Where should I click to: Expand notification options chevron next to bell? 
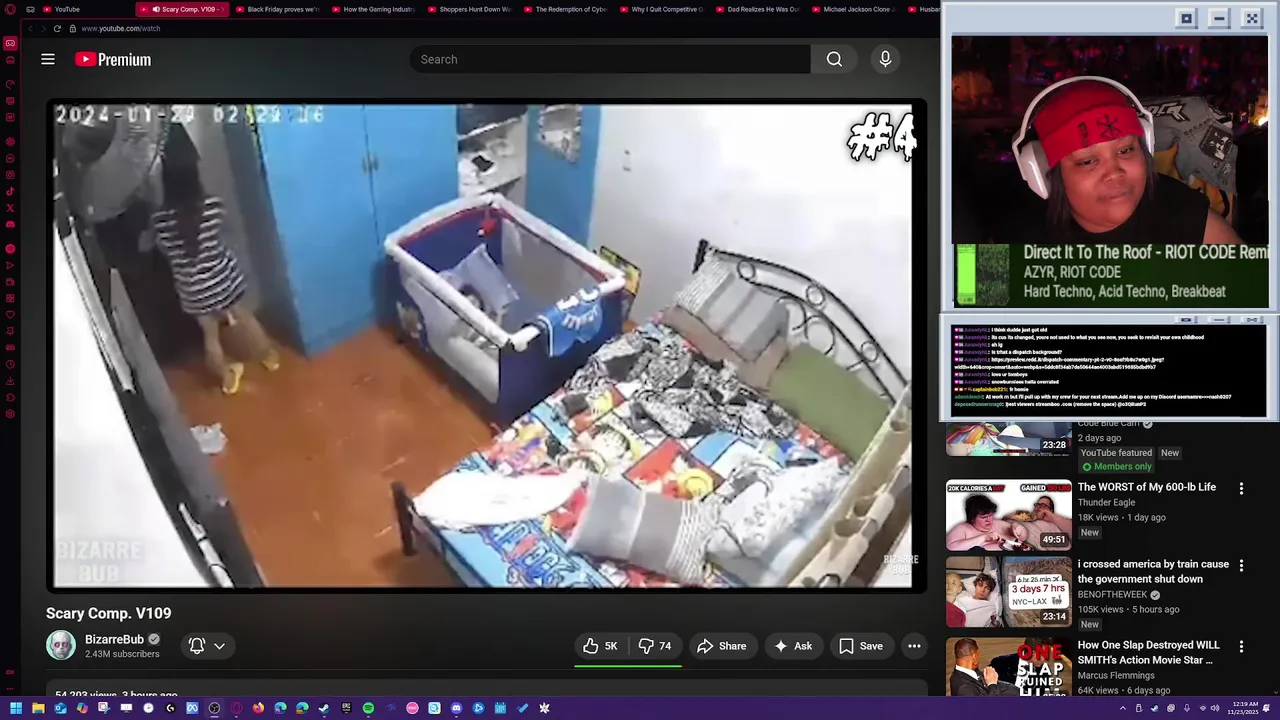coord(219,646)
